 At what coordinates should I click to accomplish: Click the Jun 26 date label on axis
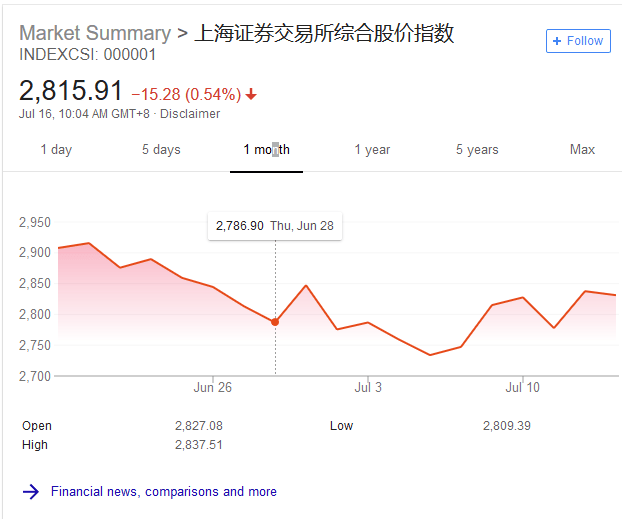(212, 387)
